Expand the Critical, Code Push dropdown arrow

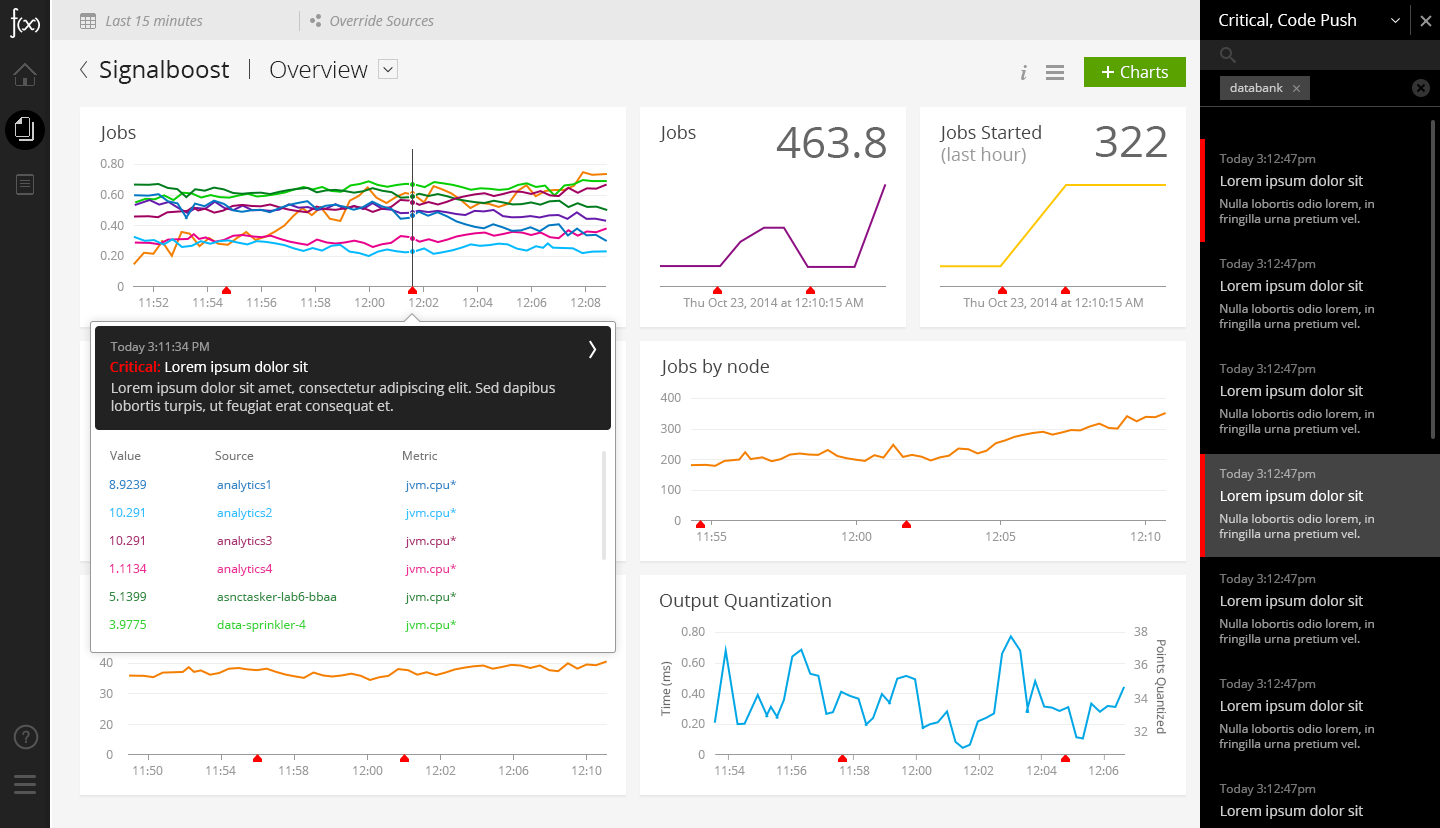coord(1395,21)
